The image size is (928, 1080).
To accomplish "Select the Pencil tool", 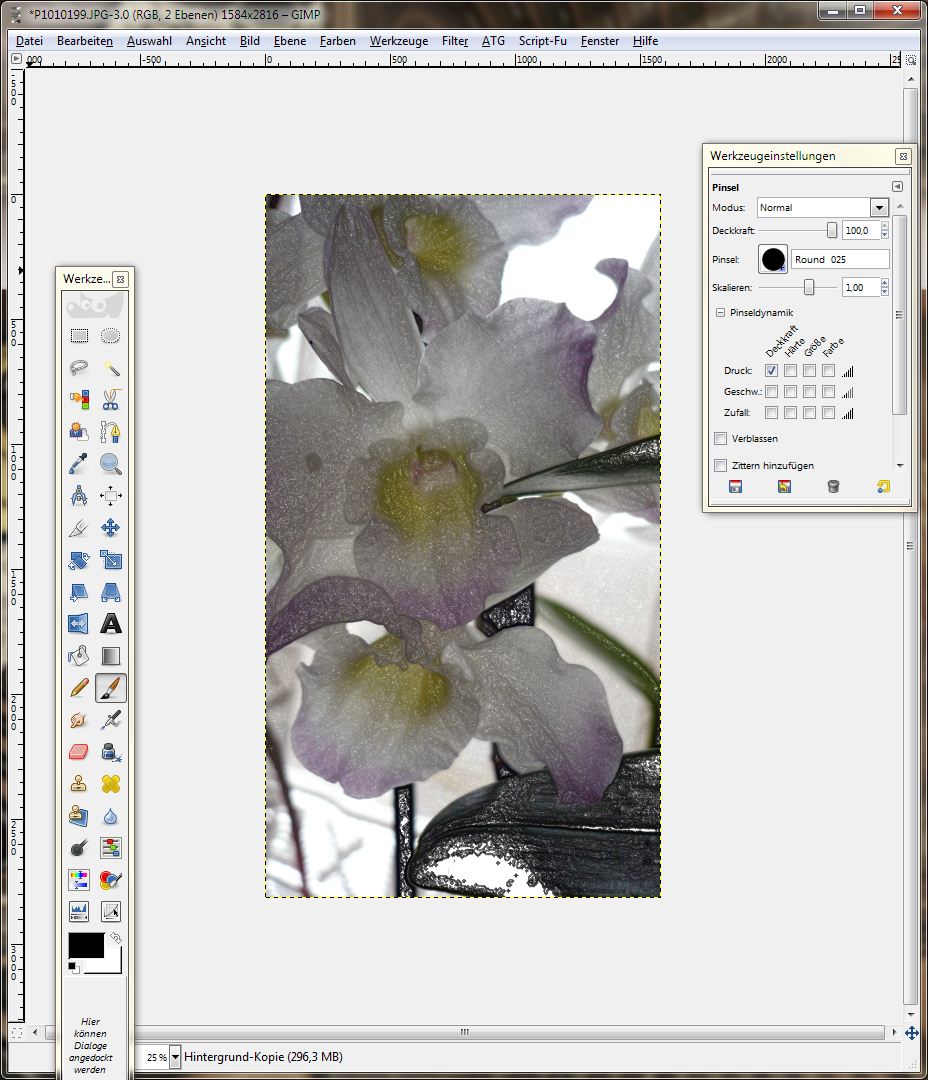I will [79, 688].
